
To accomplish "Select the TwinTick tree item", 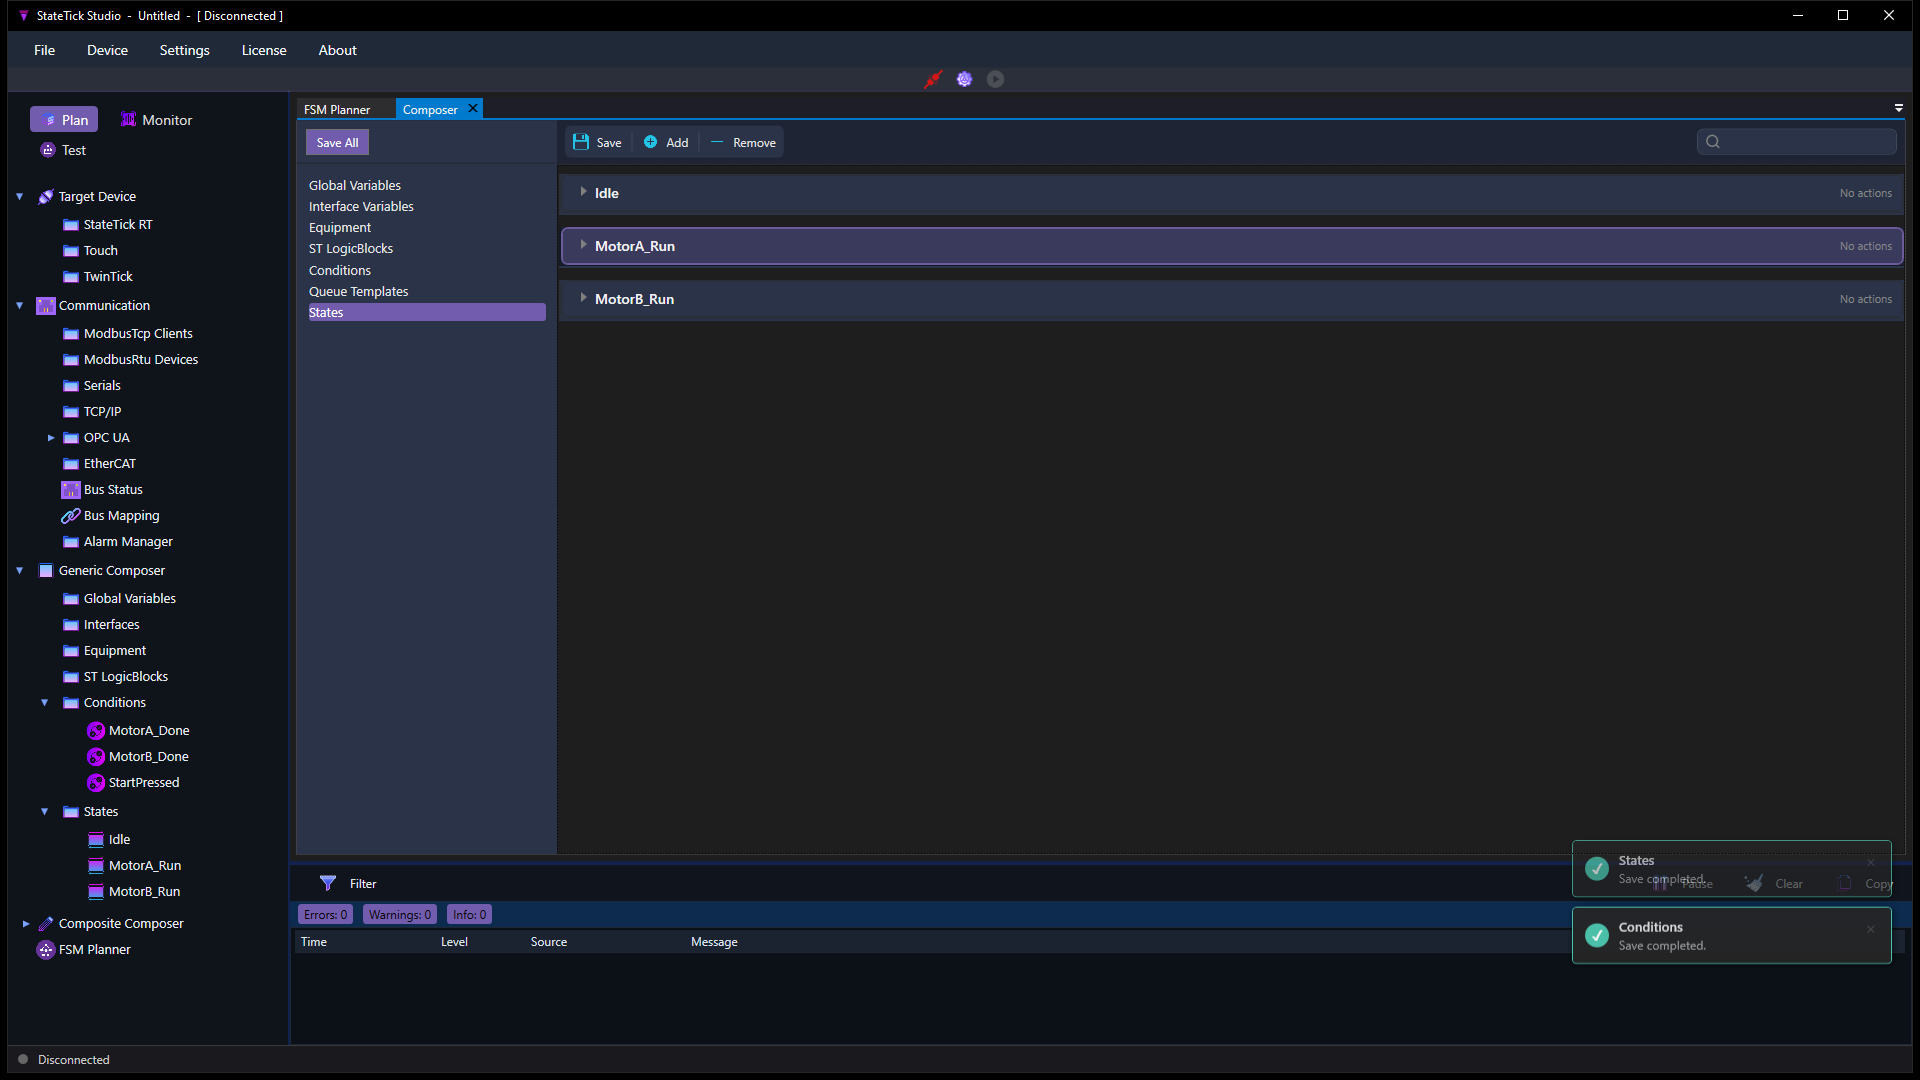I will click(x=107, y=277).
